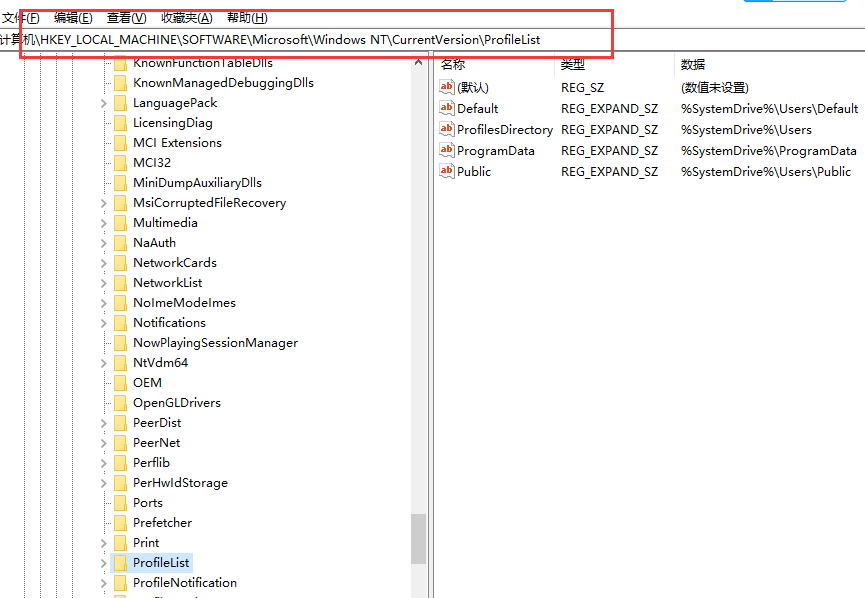Select the NetworkCards key folder icon

coord(118,262)
